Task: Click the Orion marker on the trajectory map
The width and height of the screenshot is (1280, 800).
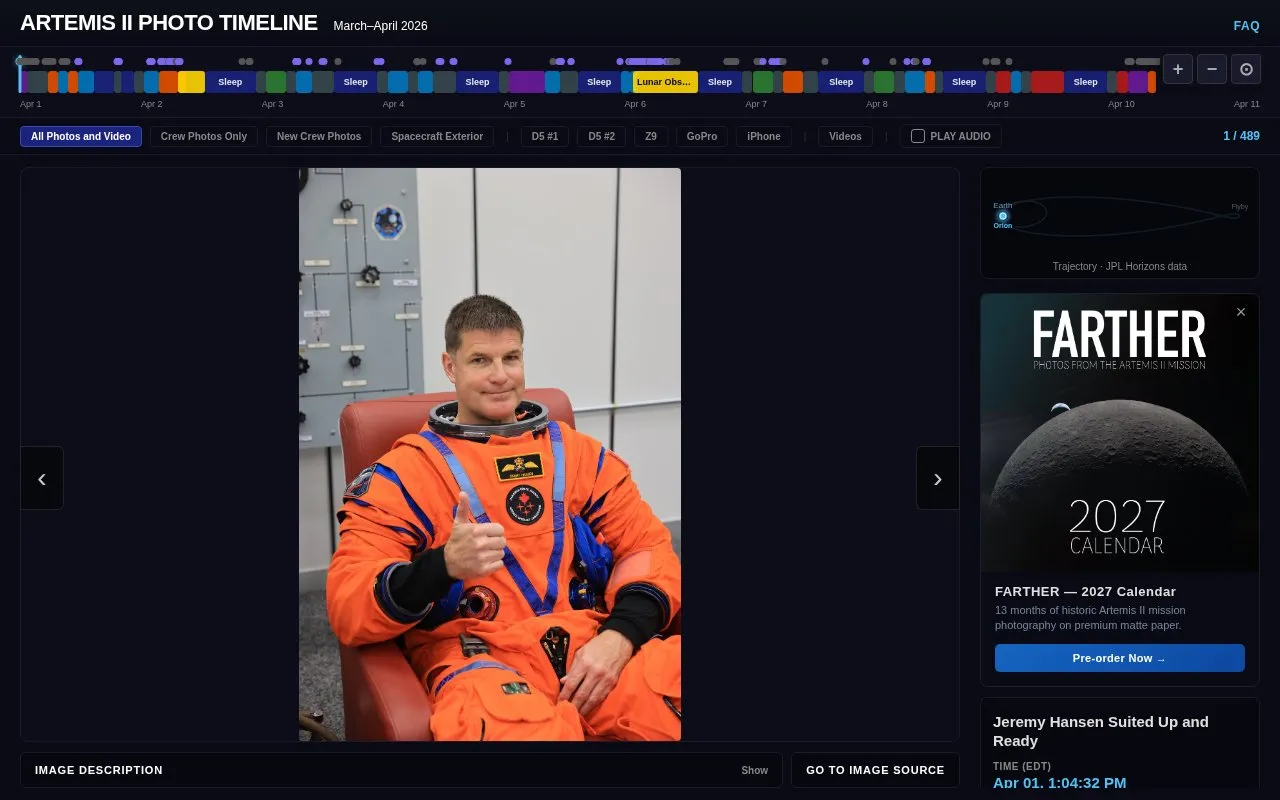Action: (x=1003, y=216)
